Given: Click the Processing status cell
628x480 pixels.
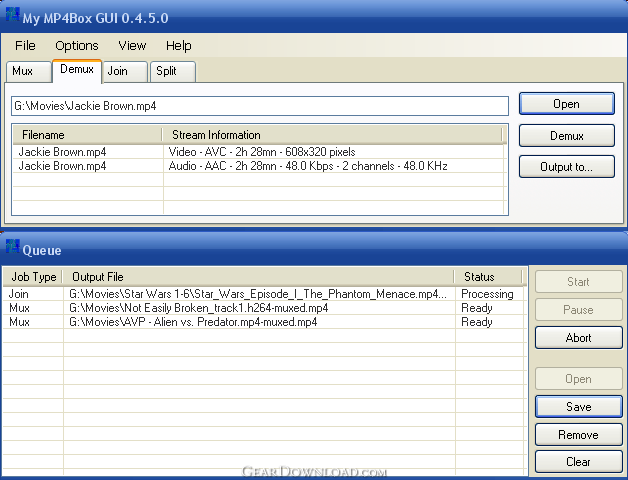Looking at the screenshot, I should [x=487, y=294].
